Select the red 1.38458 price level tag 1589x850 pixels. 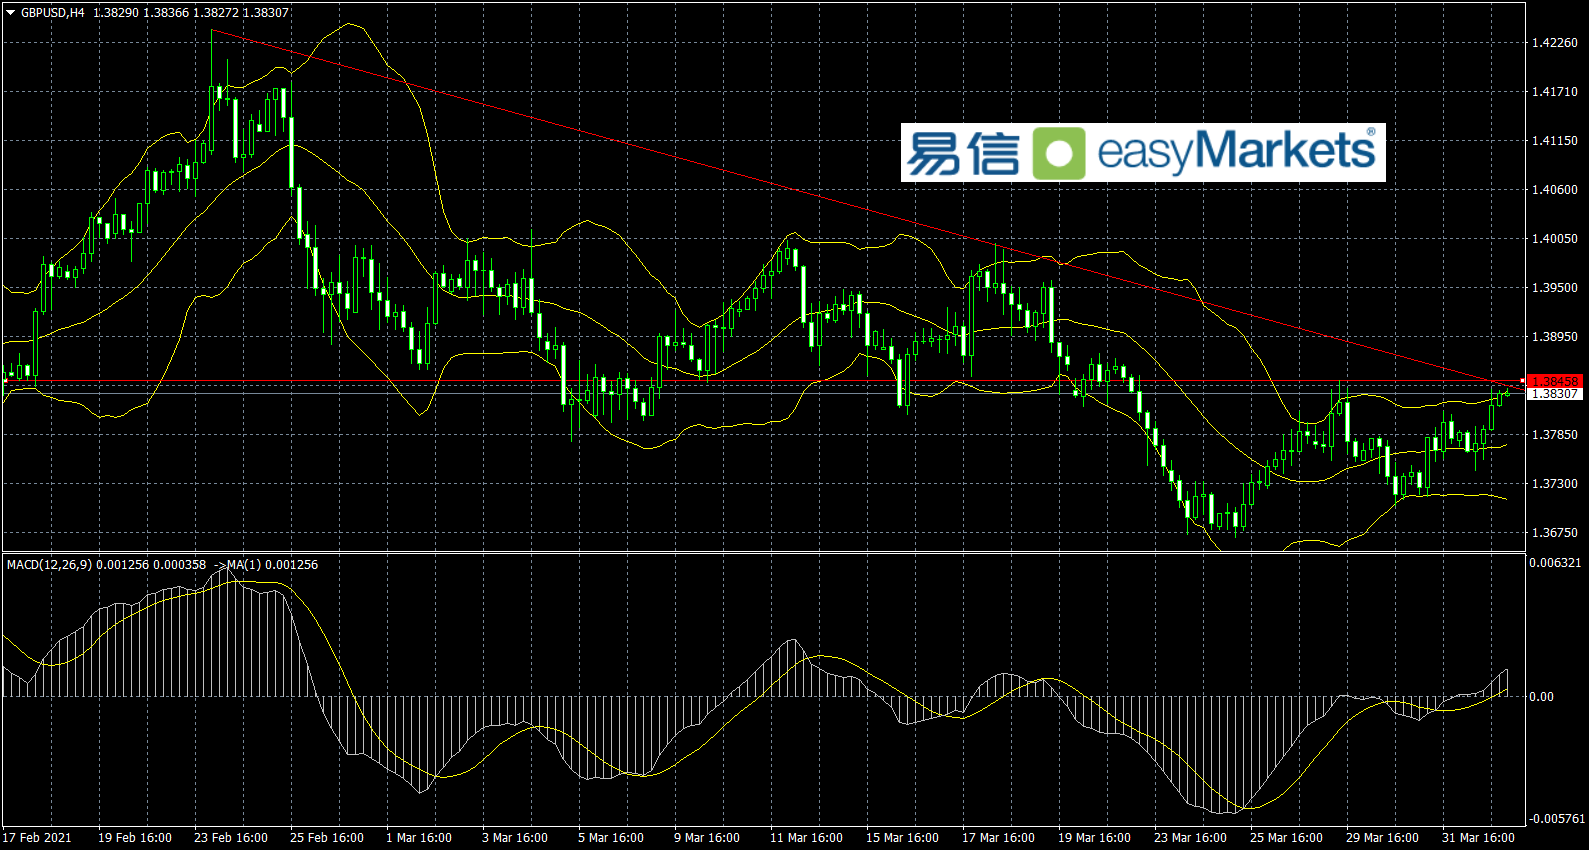click(x=1555, y=381)
